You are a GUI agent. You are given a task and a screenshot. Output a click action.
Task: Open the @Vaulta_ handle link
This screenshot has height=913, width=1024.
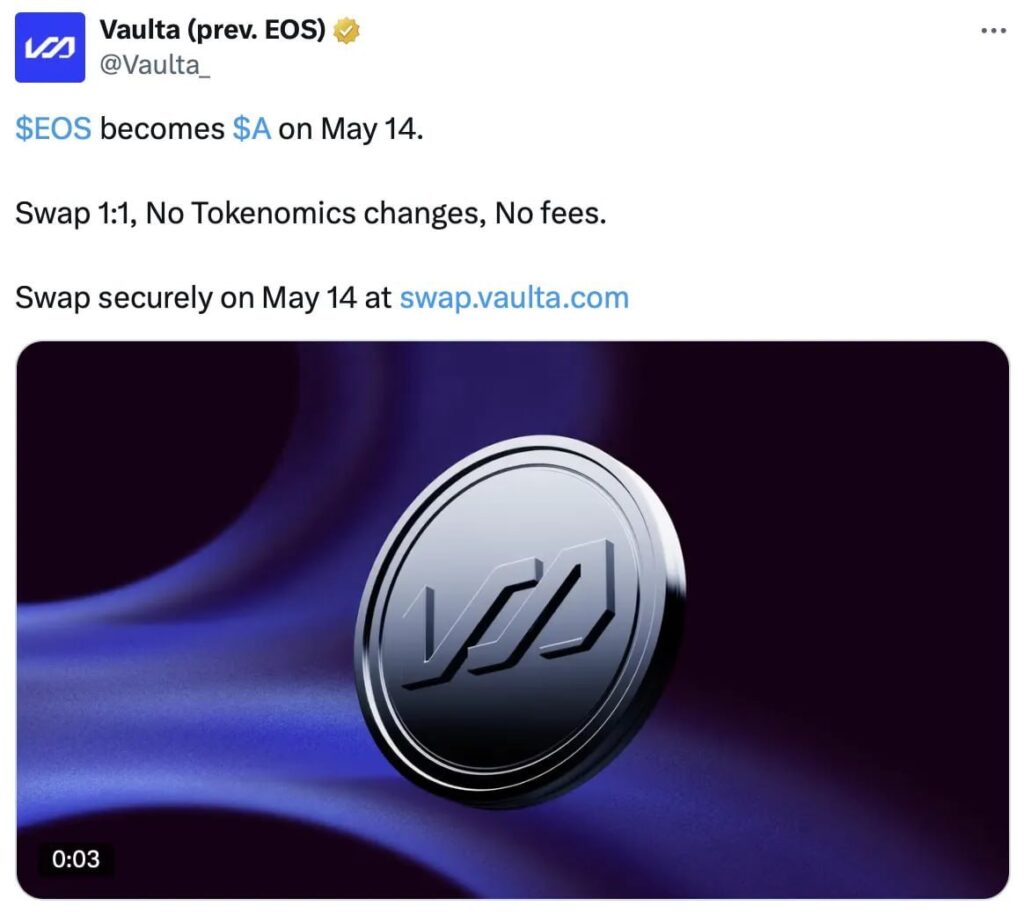[x=155, y=65]
